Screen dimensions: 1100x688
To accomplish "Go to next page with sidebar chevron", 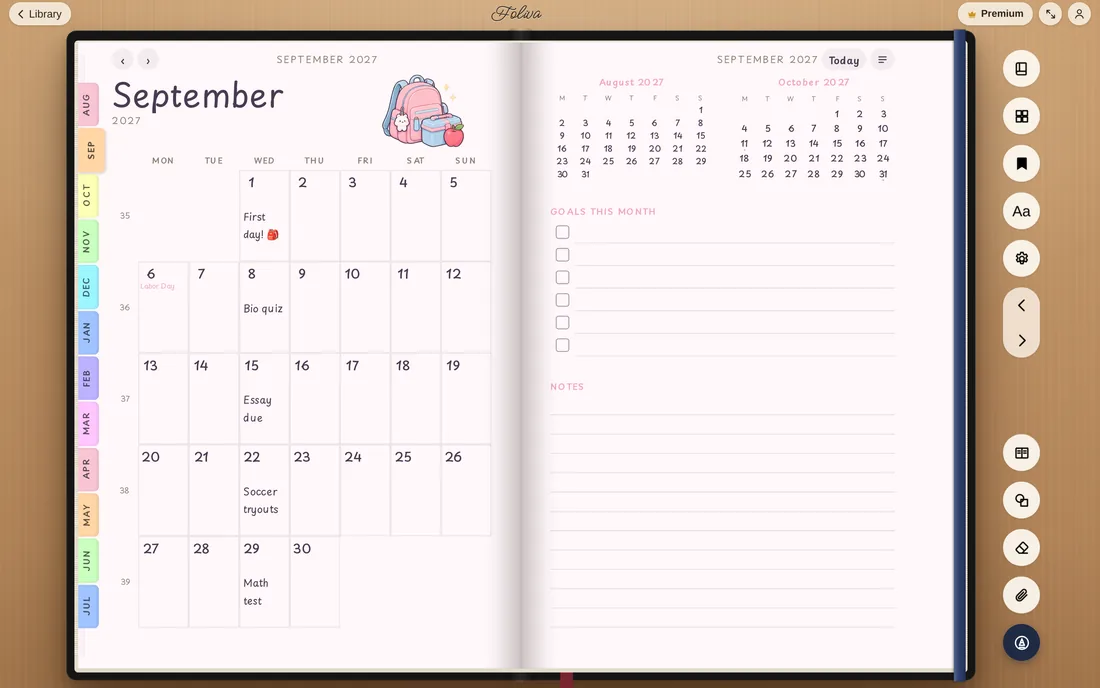I will click(1021, 340).
